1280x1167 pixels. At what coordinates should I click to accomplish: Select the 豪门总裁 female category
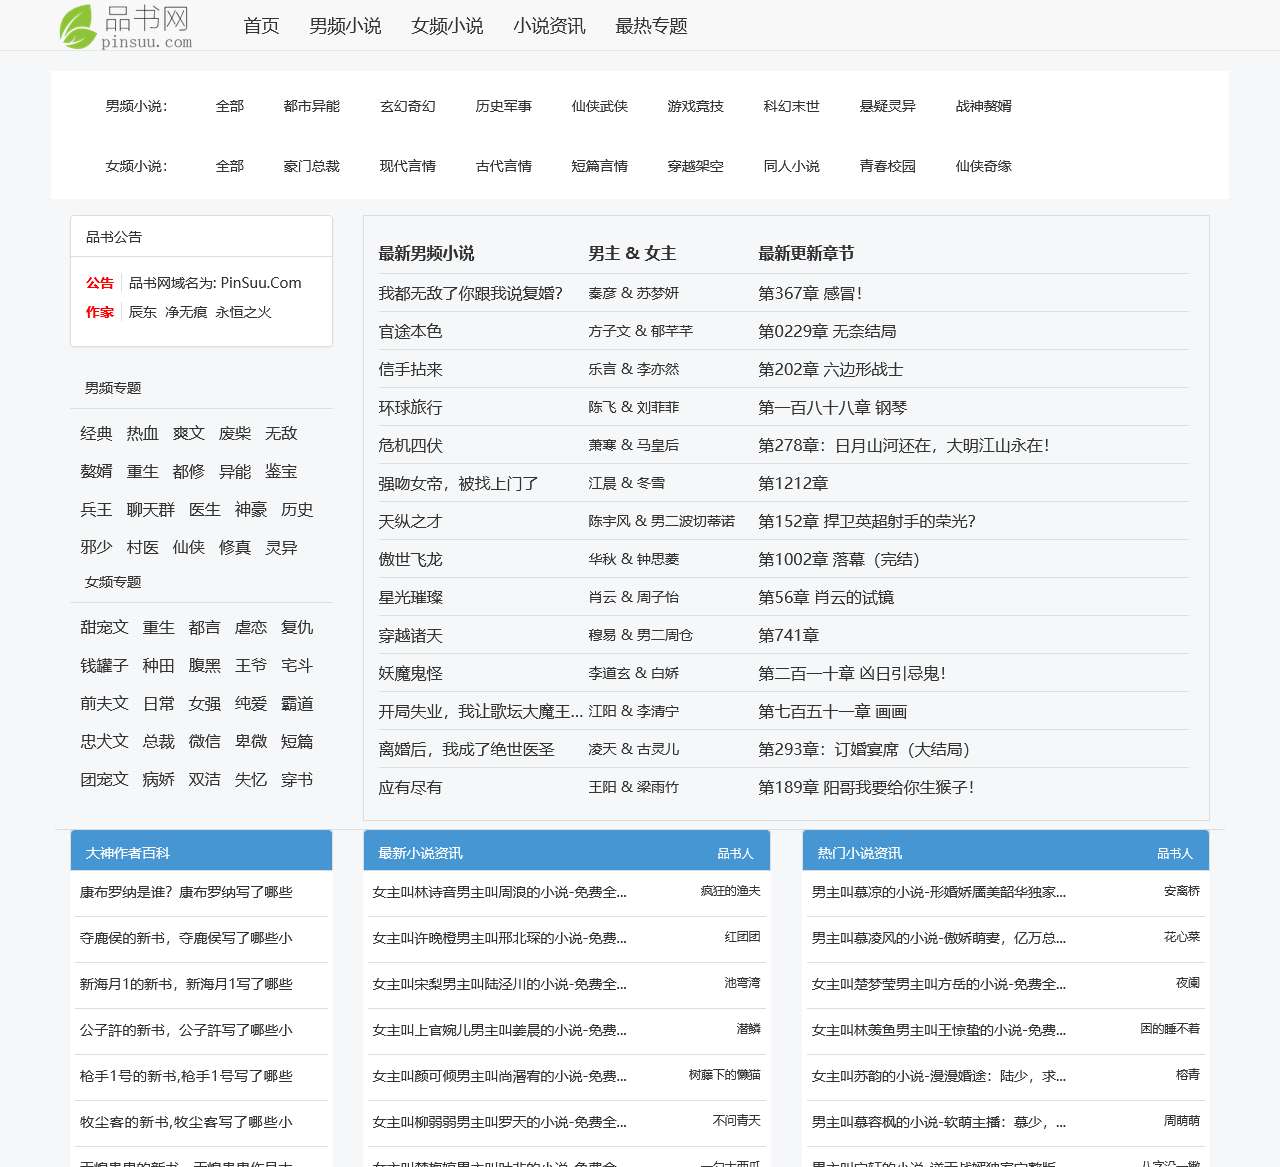pyautogui.click(x=312, y=166)
